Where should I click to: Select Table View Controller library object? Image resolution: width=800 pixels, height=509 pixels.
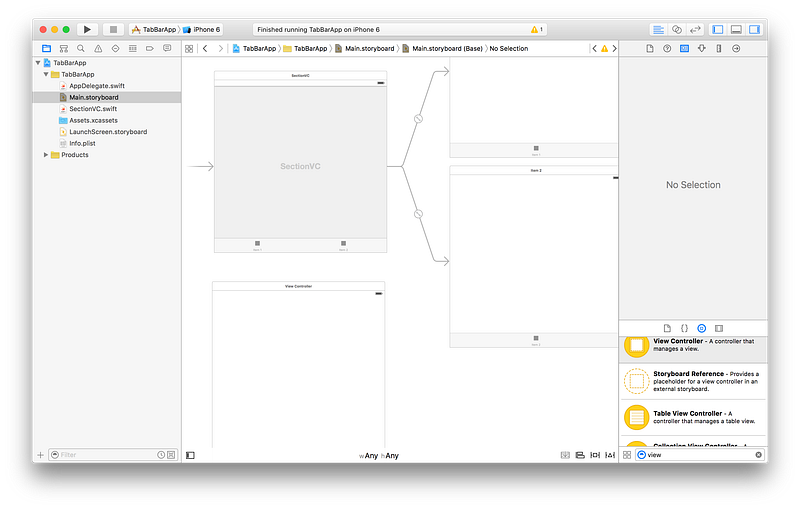693,417
